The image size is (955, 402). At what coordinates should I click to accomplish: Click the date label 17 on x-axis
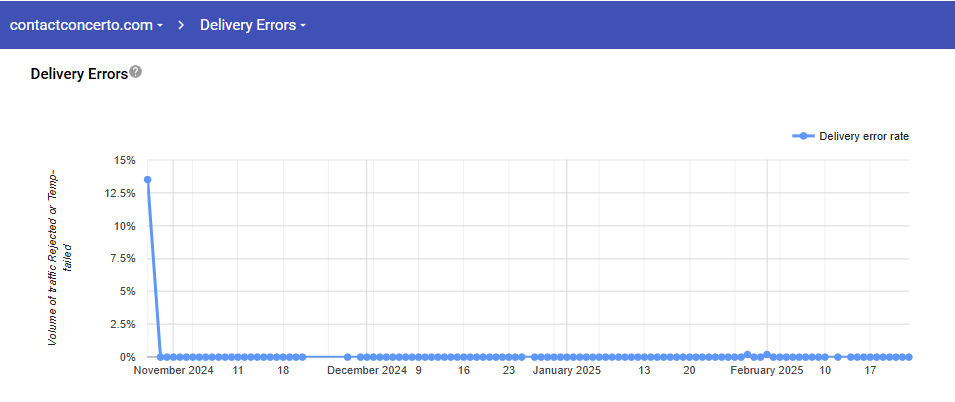(x=870, y=370)
